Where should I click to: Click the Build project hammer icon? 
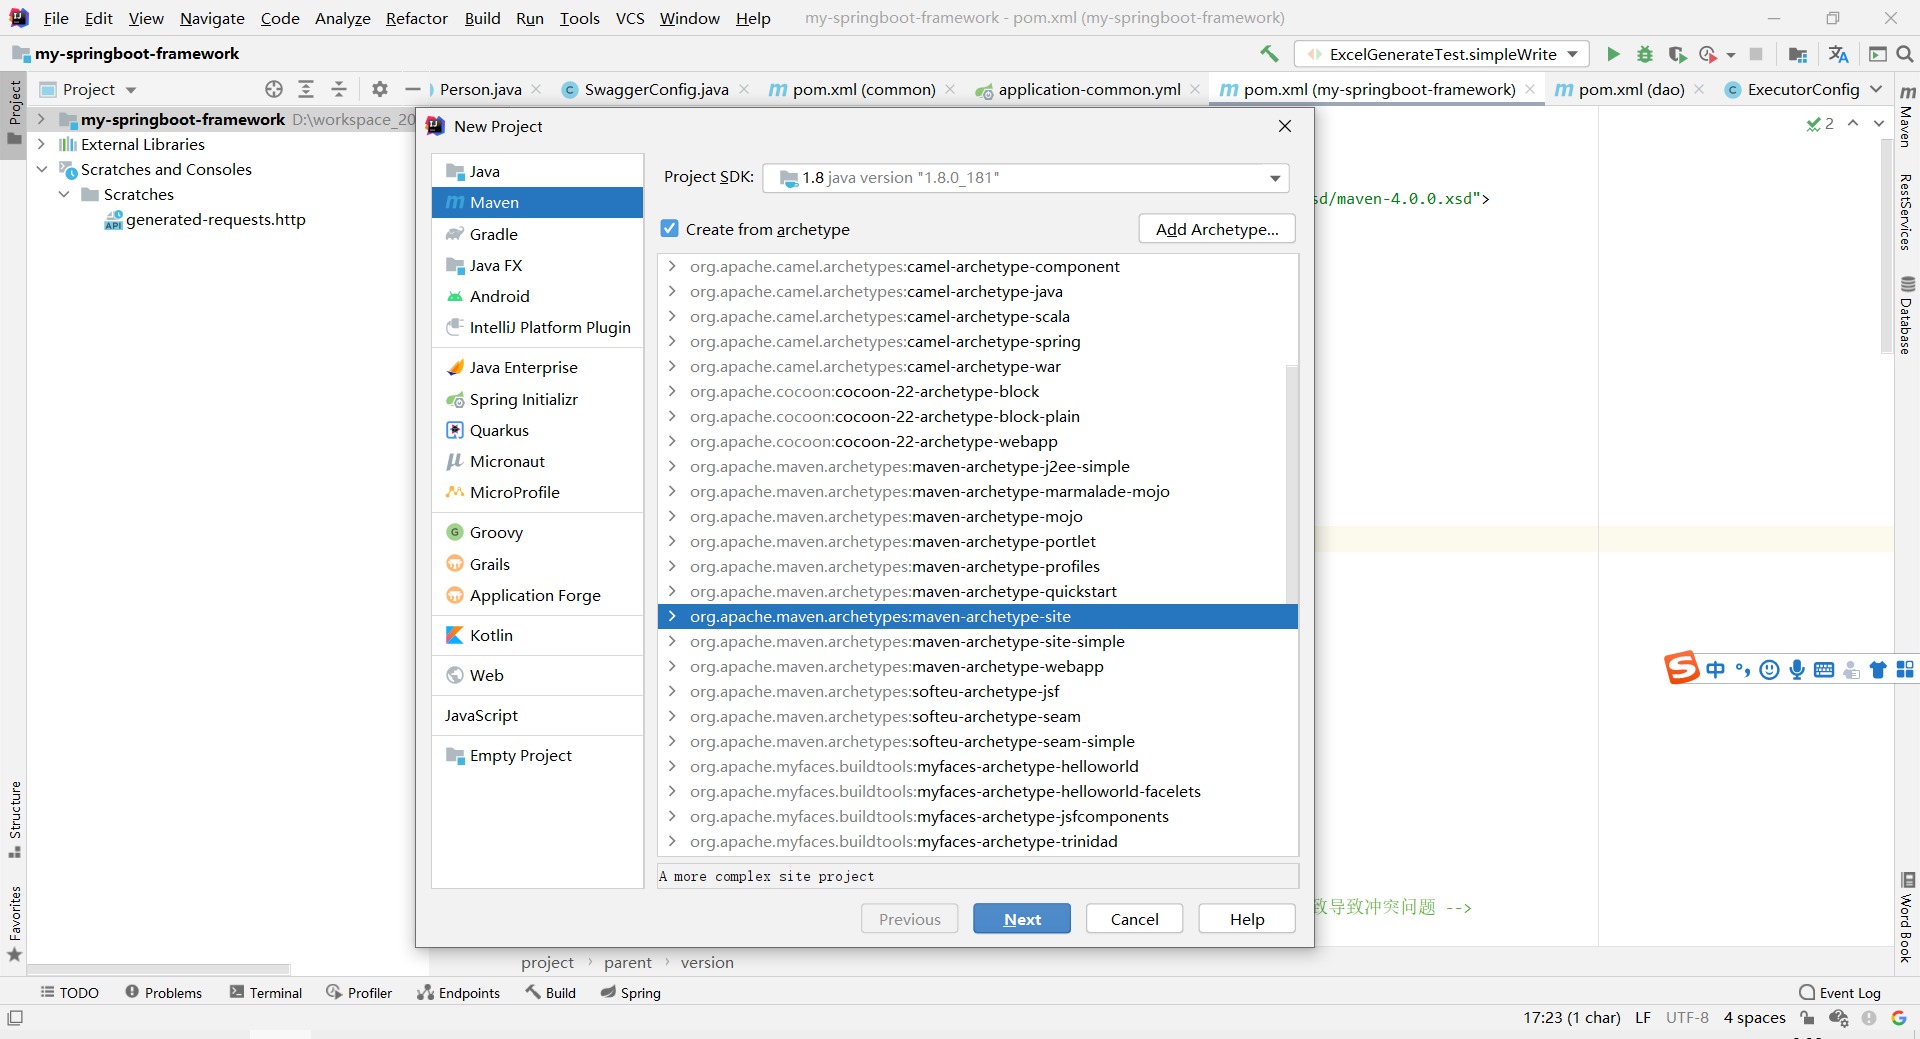pyautogui.click(x=1269, y=54)
